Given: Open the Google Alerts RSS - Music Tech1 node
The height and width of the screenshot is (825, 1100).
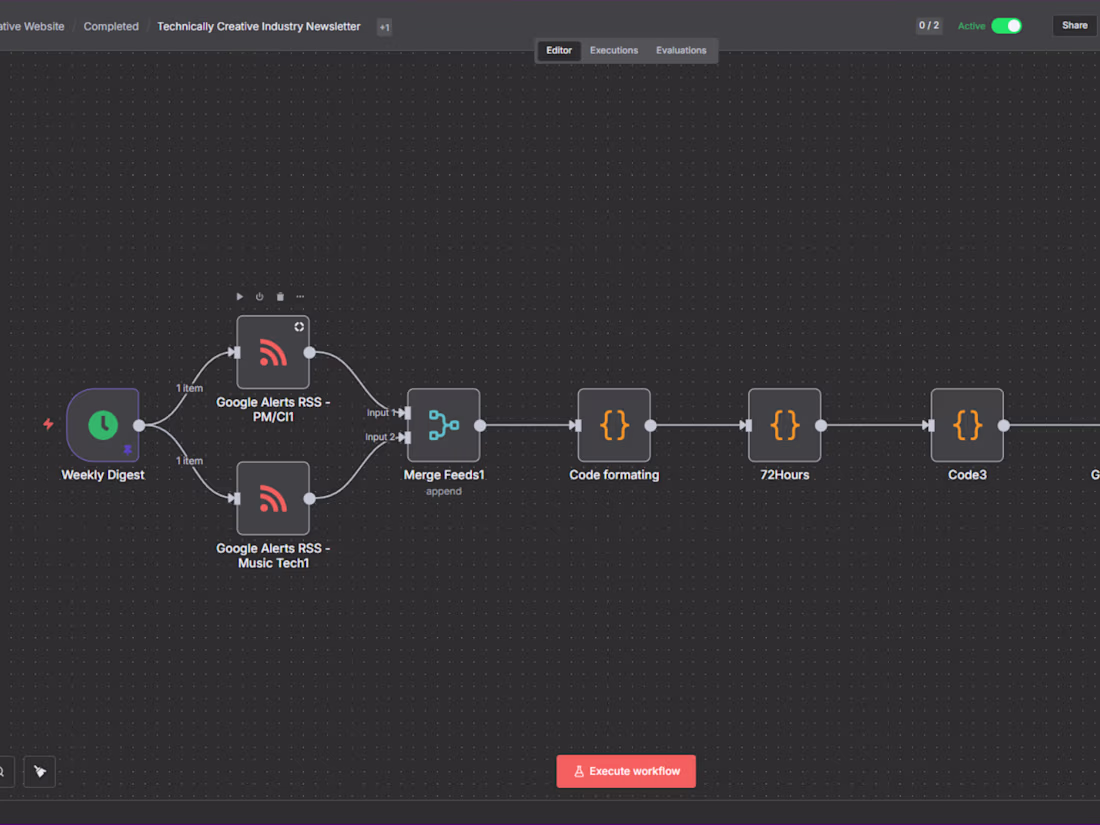Looking at the screenshot, I should pos(272,498).
